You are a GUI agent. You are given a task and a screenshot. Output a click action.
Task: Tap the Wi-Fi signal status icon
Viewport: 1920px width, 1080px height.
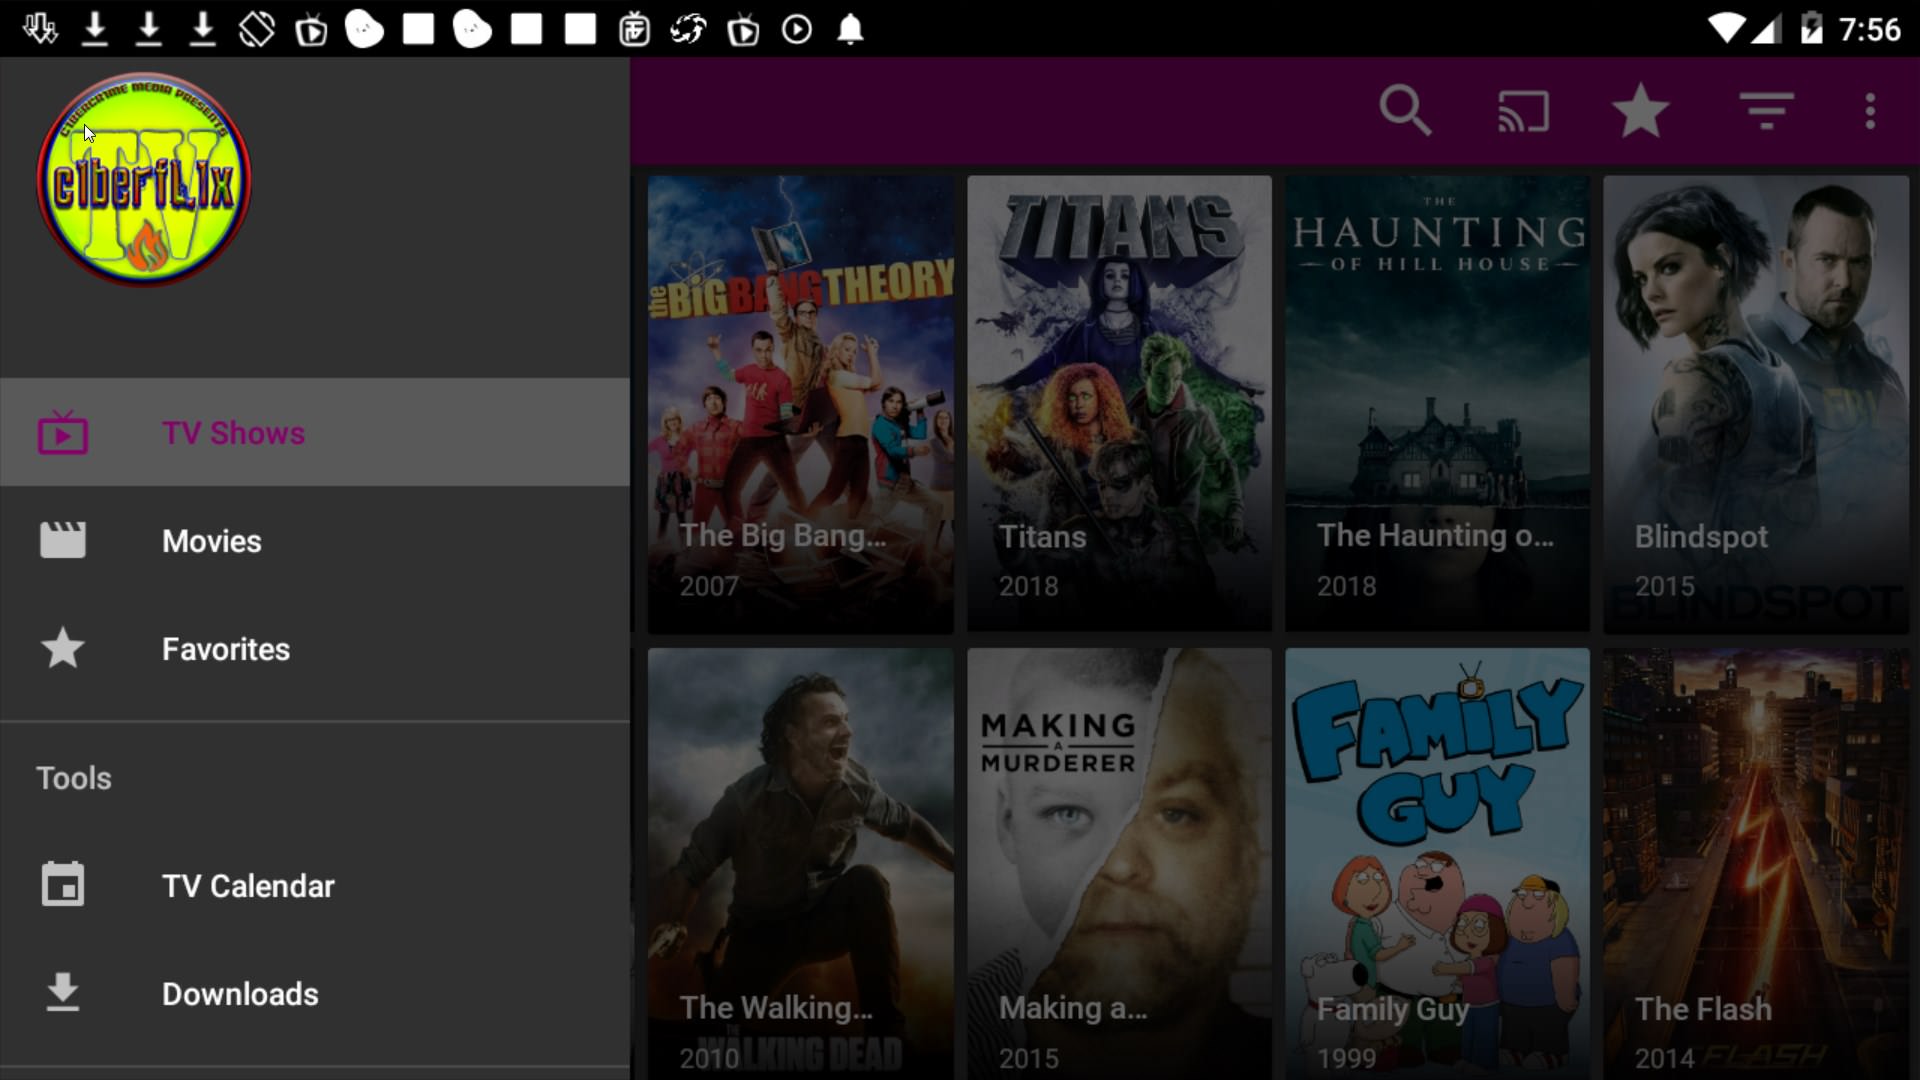[1725, 28]
